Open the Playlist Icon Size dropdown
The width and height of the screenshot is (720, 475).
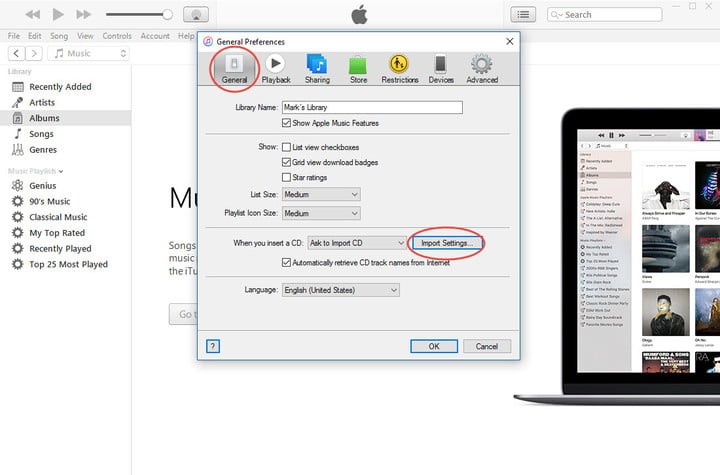(321, 213)
